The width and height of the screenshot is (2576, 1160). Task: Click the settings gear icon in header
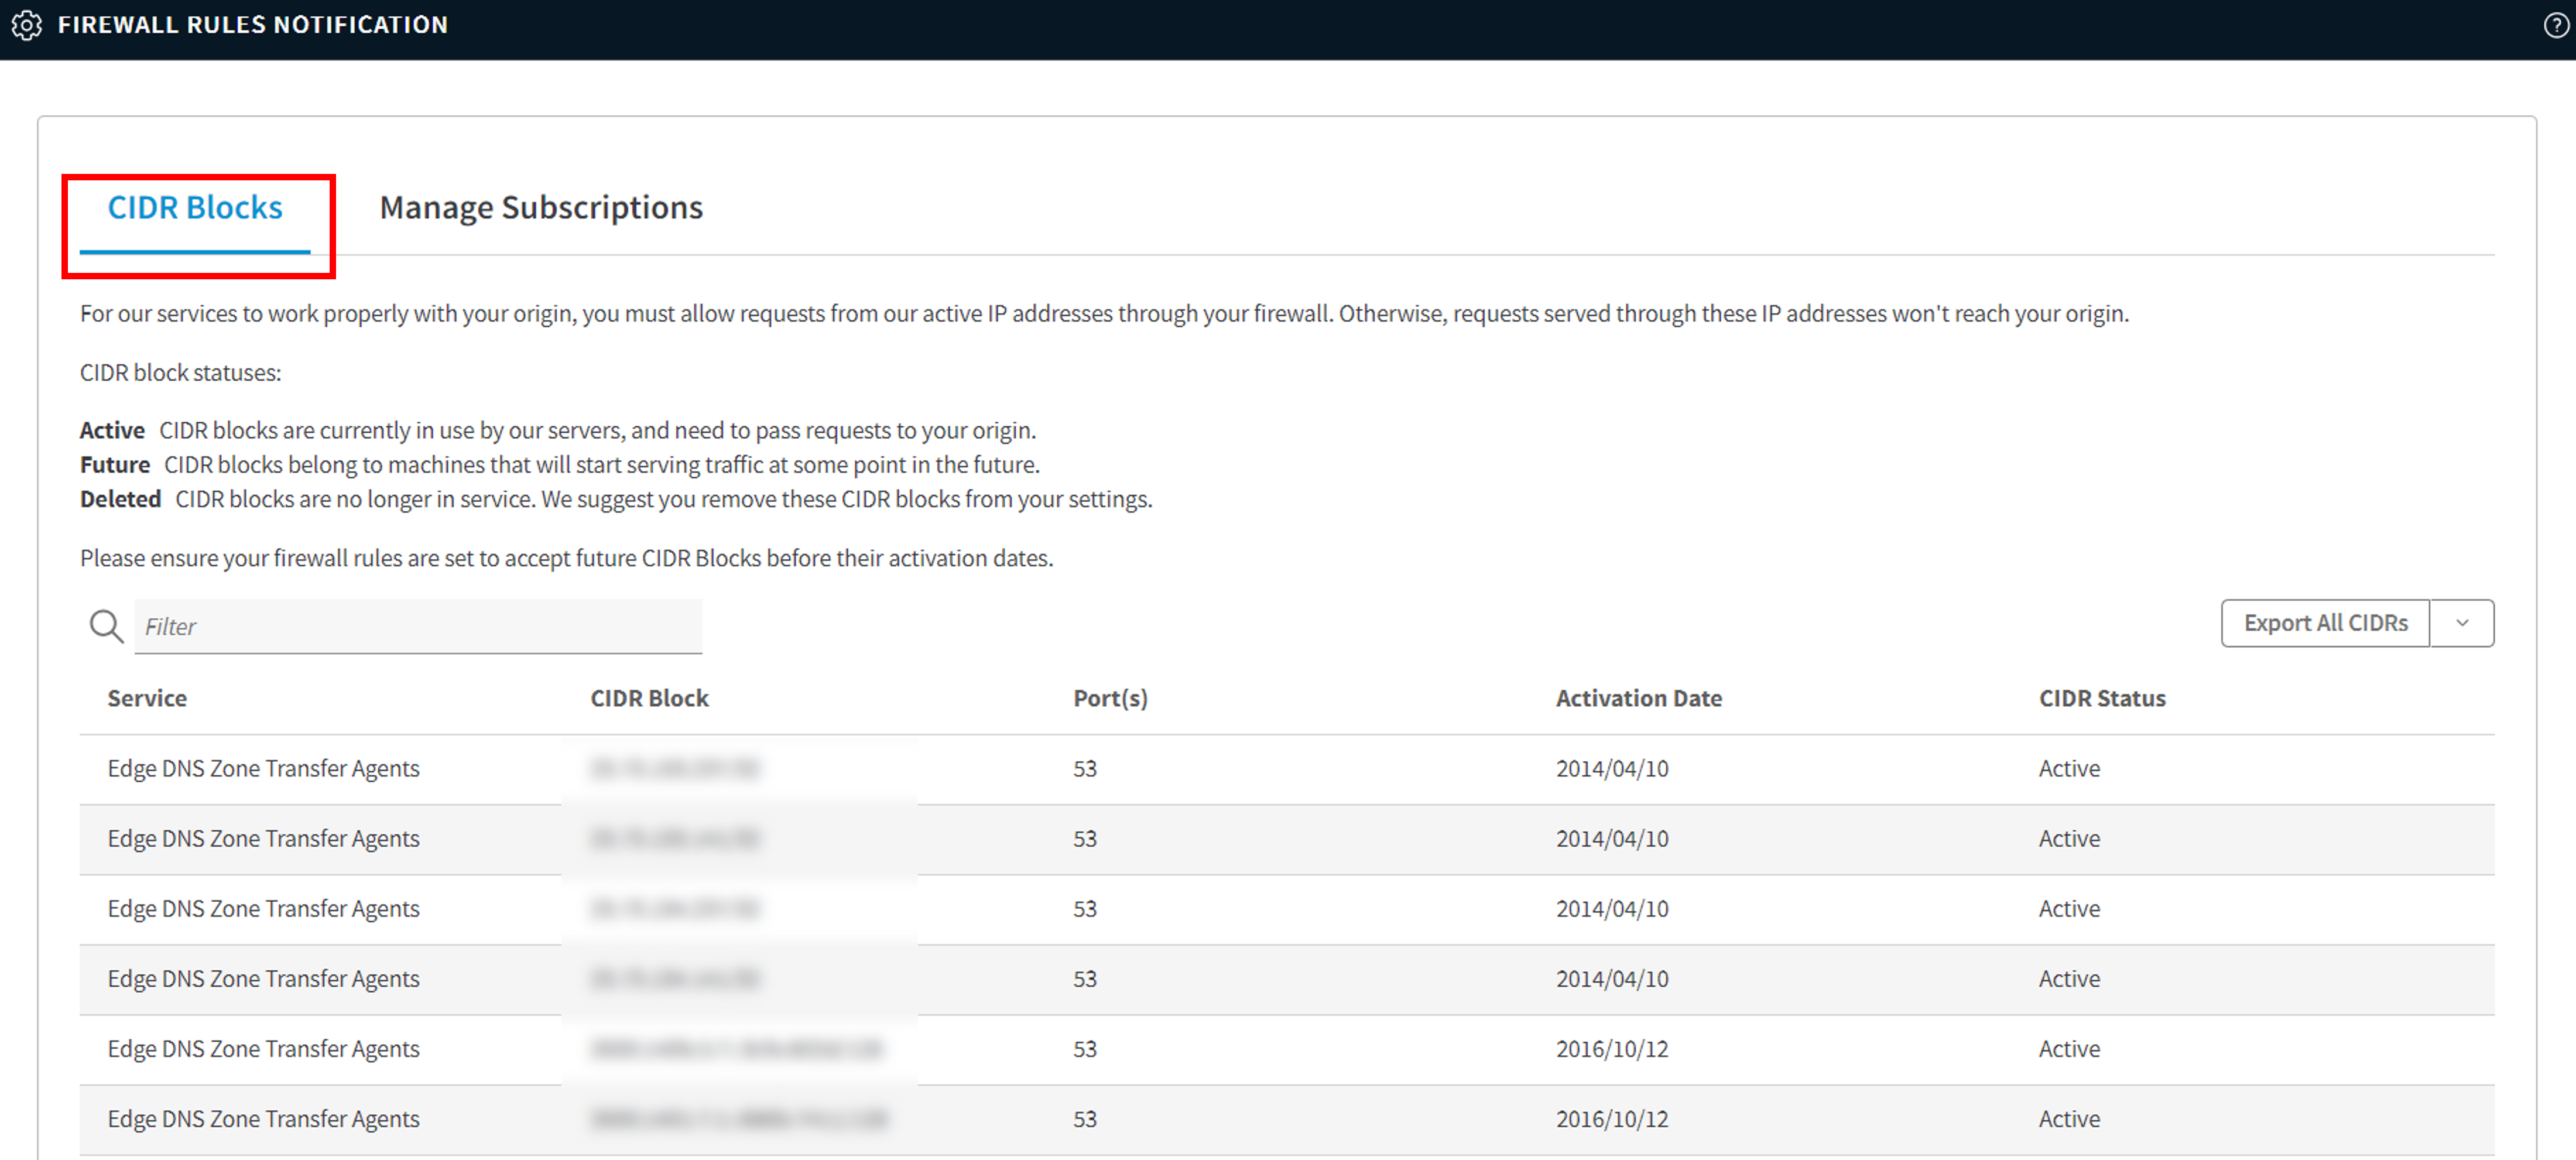27,25
